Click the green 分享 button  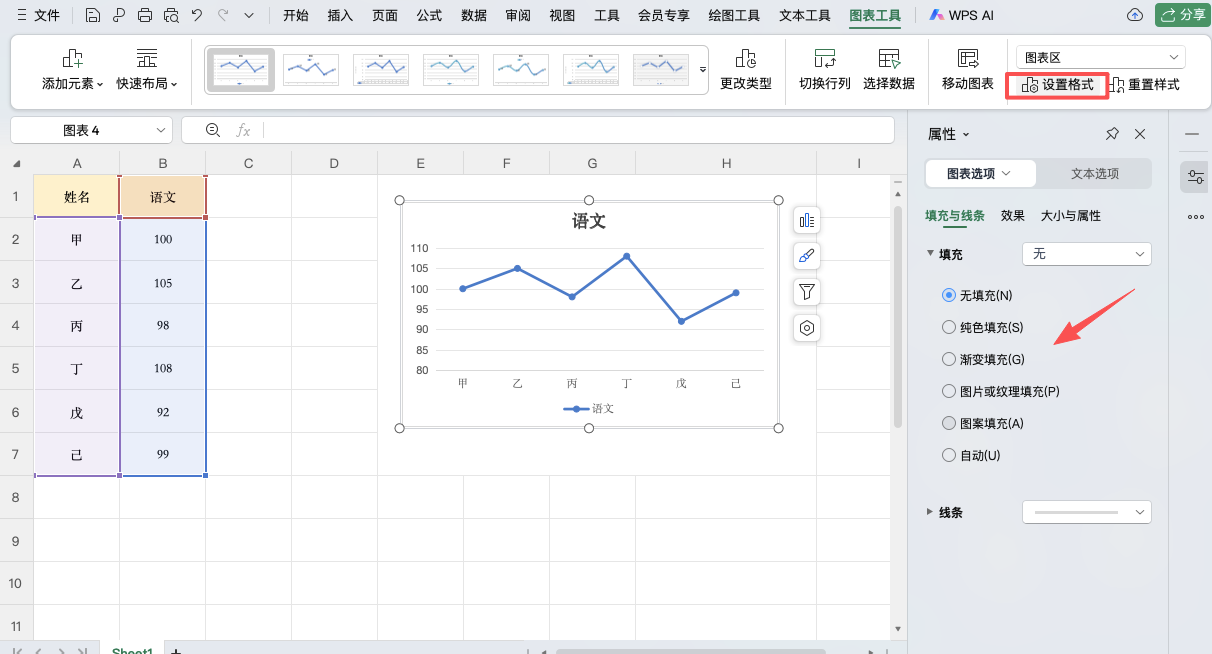pyautogui.click(x=1181, y=15)
